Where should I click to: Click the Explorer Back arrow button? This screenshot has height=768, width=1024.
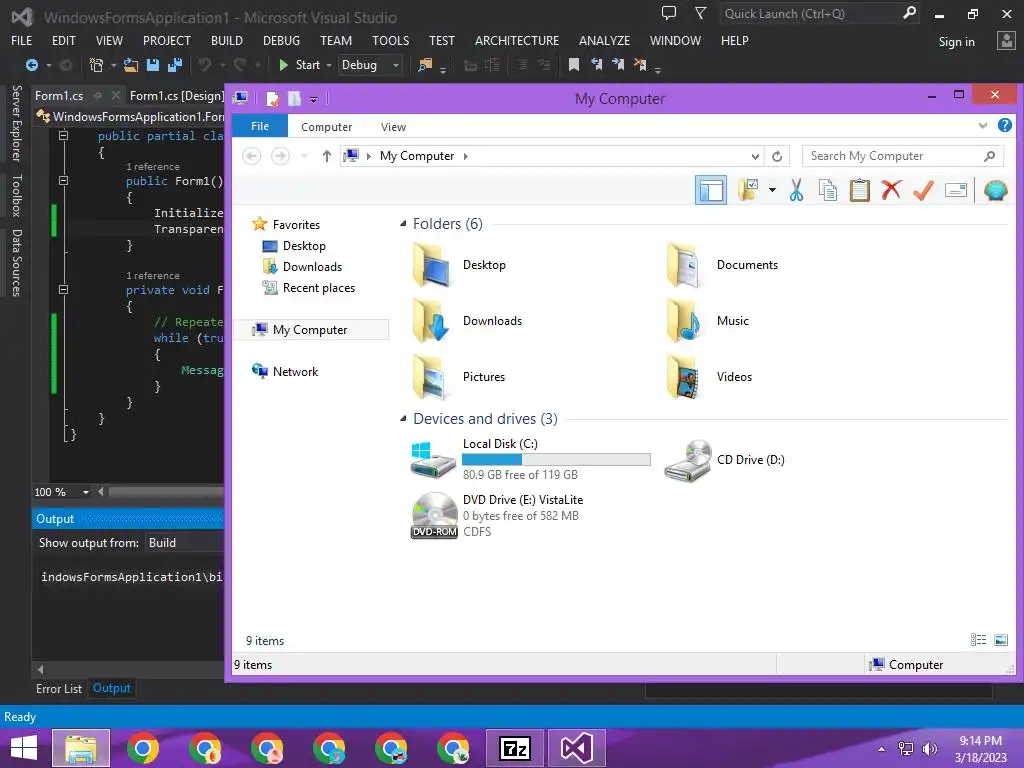click(251, 156)
